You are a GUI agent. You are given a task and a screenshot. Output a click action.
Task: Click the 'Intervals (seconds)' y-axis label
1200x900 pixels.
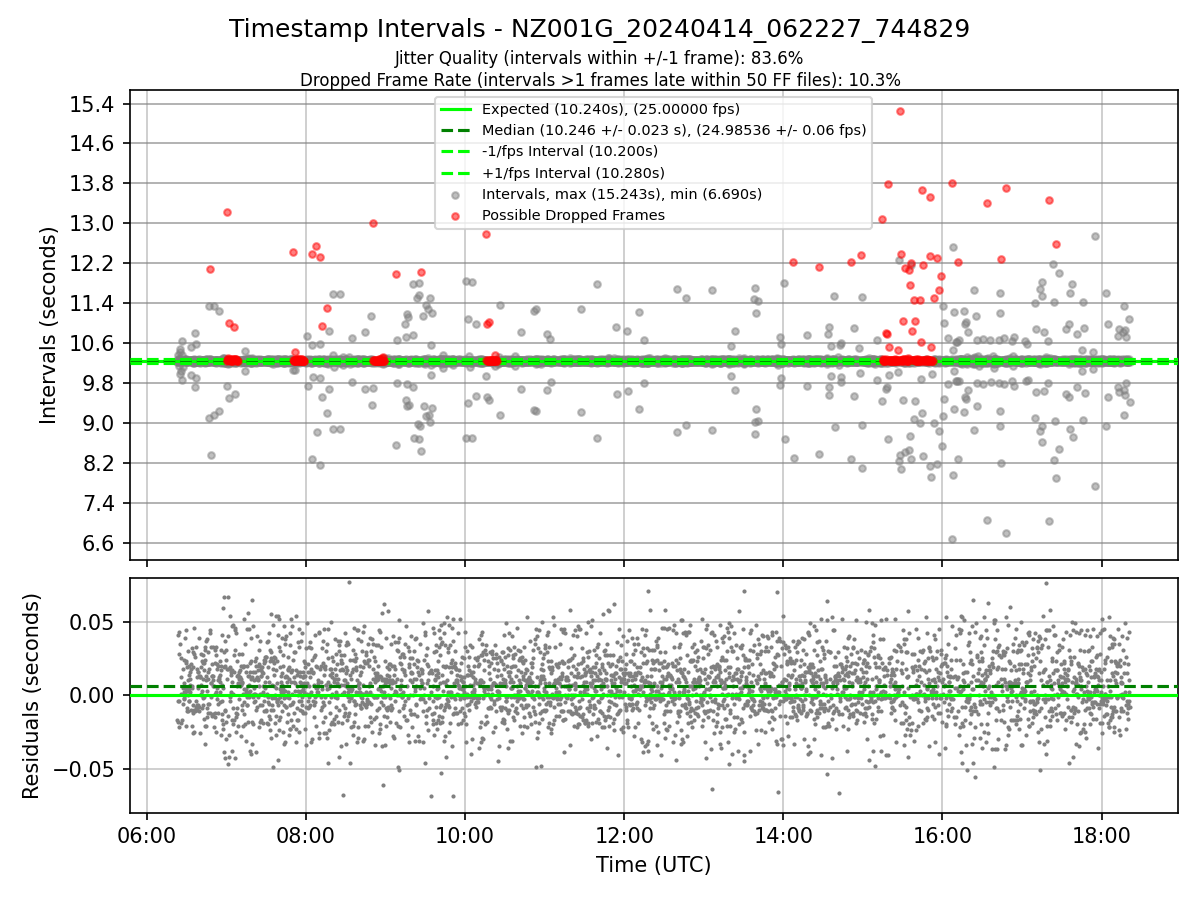tap(49, 324)
